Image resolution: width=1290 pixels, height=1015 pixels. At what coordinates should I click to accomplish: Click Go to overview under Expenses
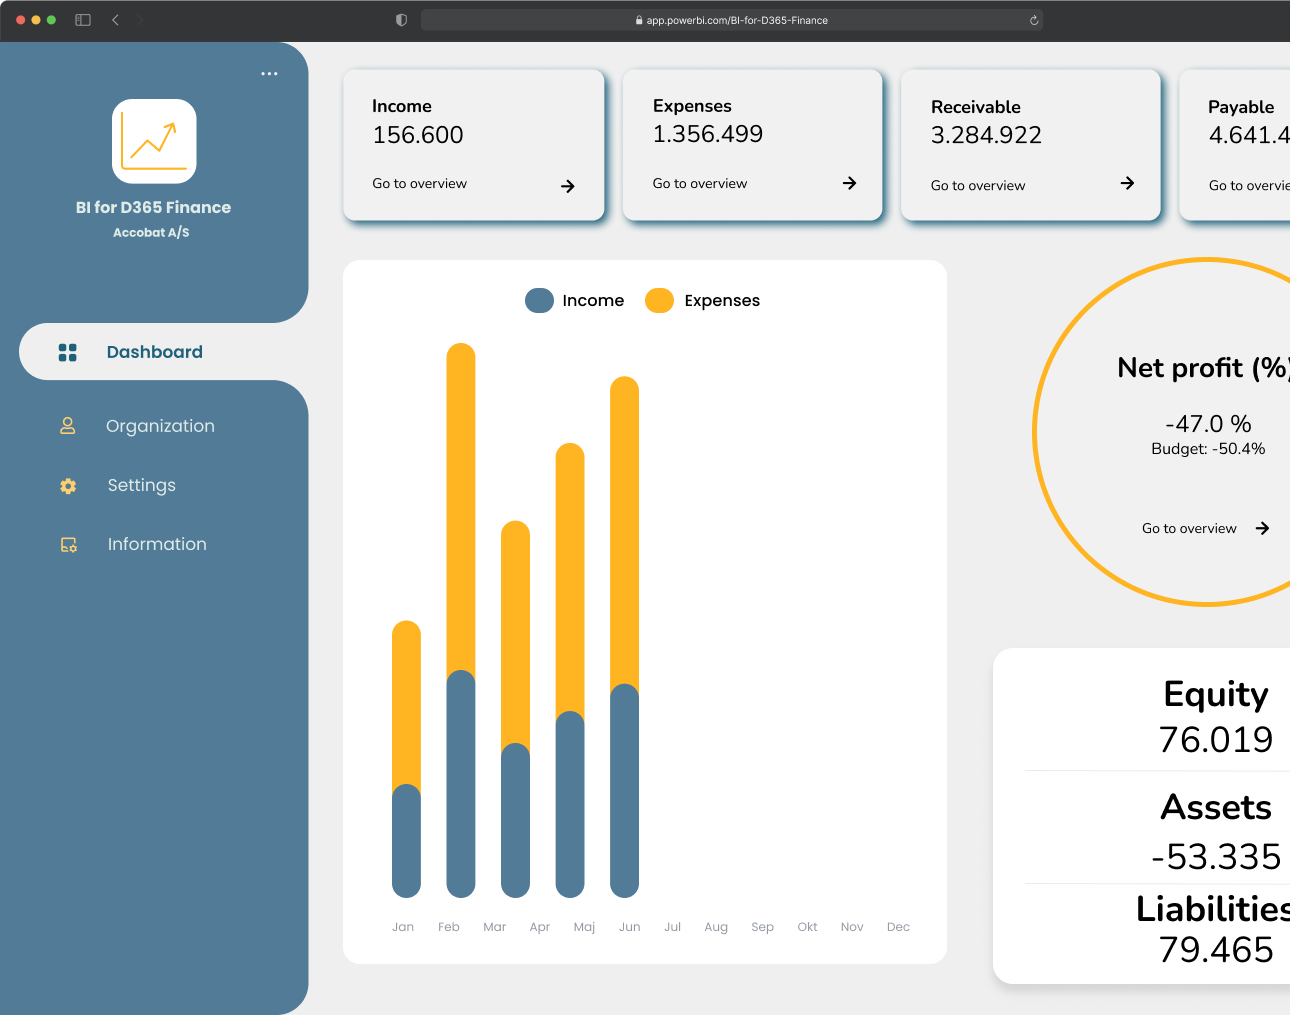point(700,184)
